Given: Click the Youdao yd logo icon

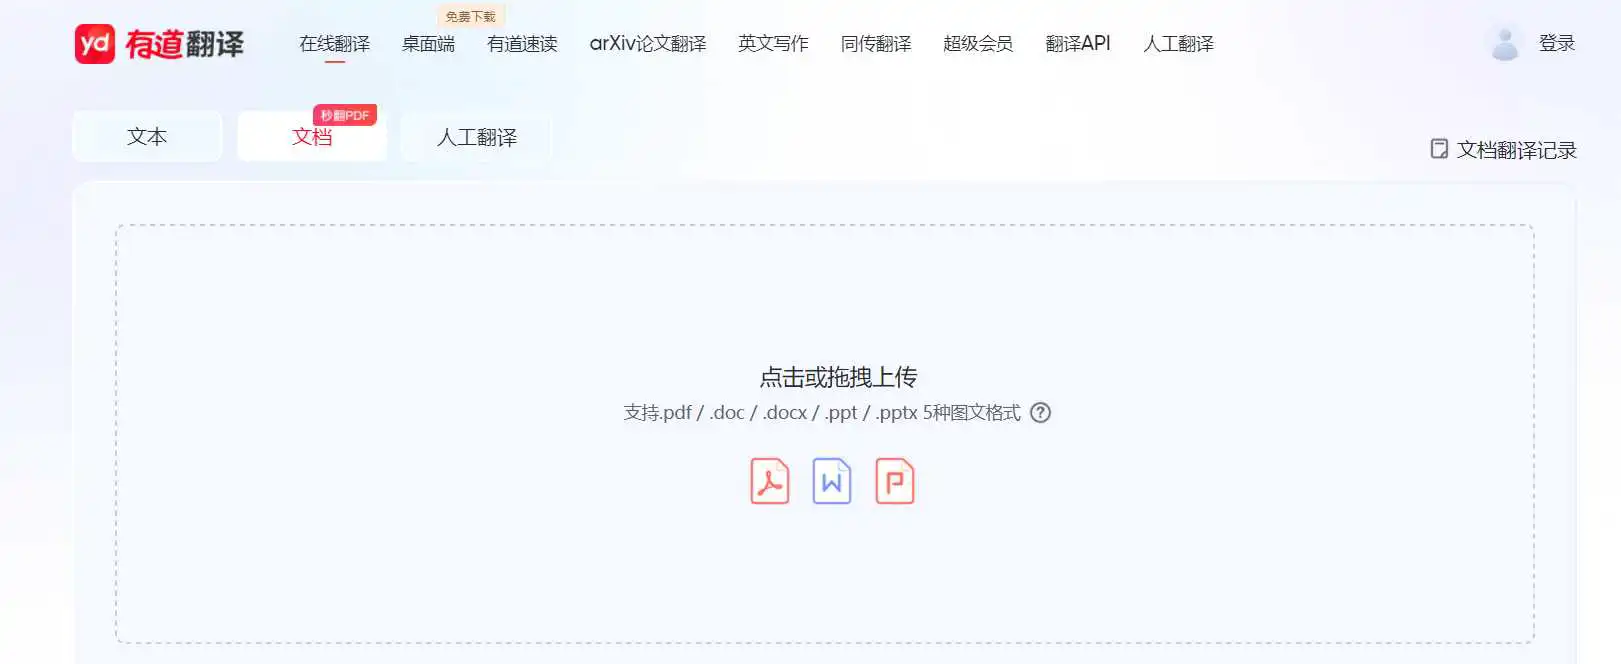Looking at the screenshot, I should coord(95,44).
